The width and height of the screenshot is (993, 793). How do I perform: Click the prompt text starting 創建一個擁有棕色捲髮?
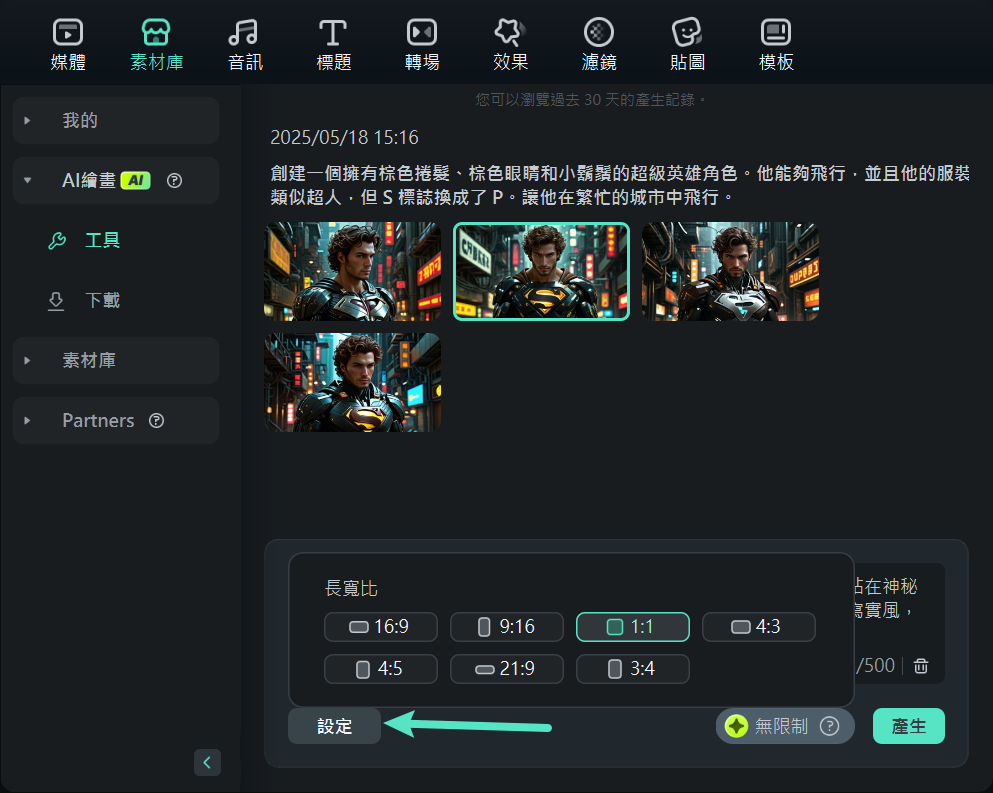[x=620, y=185]
